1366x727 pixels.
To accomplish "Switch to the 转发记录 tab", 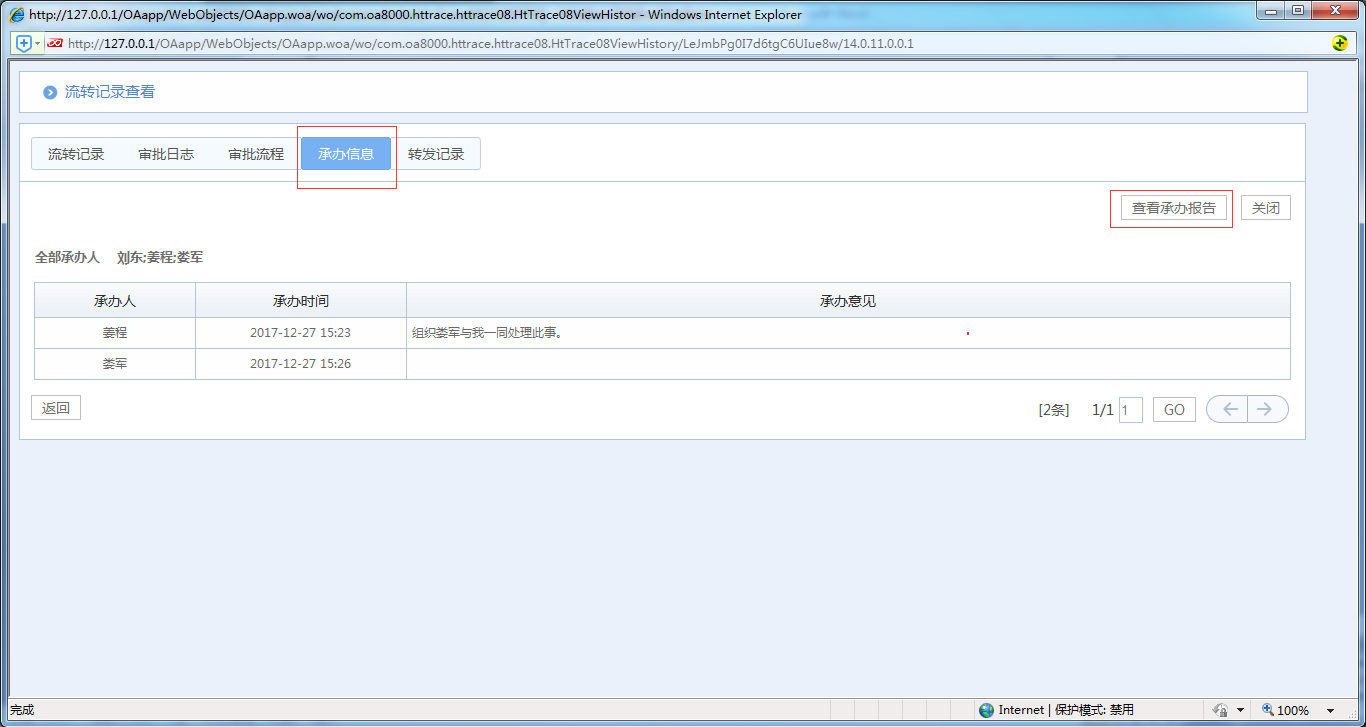I will 436,154.
